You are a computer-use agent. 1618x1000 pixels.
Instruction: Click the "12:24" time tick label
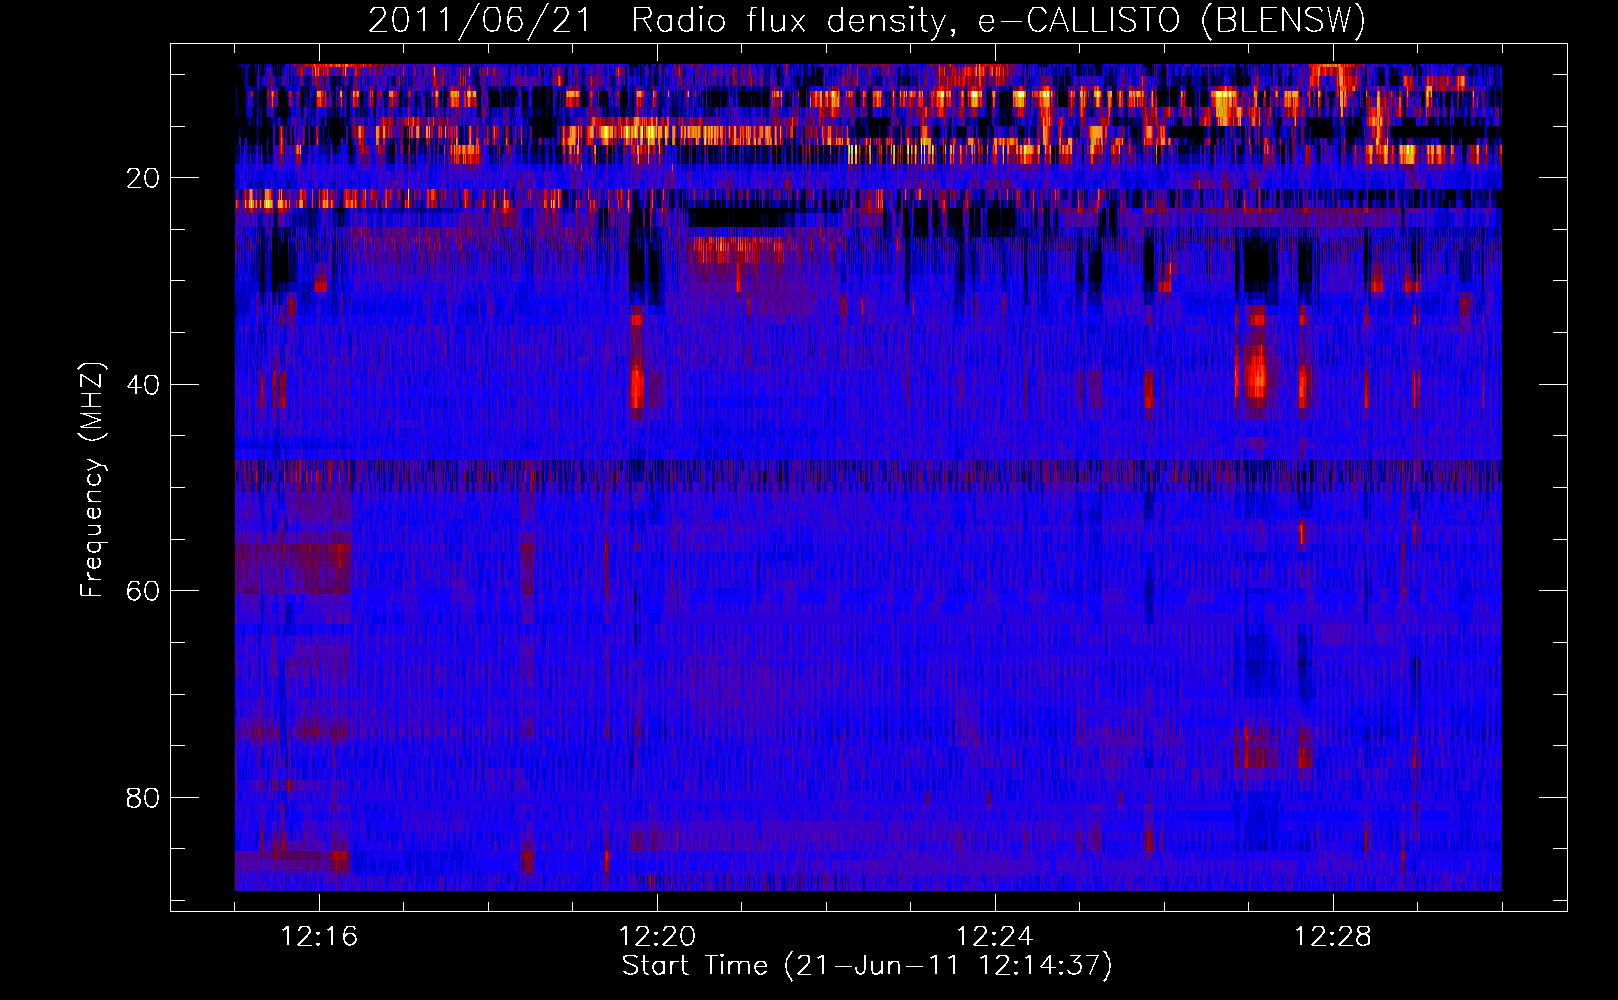995,937
